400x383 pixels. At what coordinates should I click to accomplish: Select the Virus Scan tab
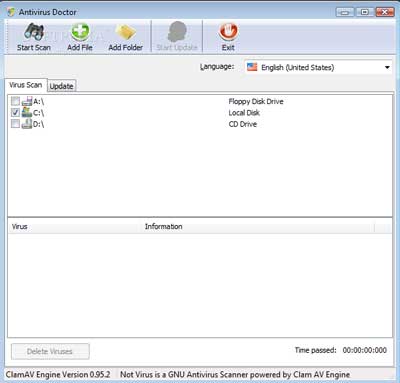tap(26, 85)
